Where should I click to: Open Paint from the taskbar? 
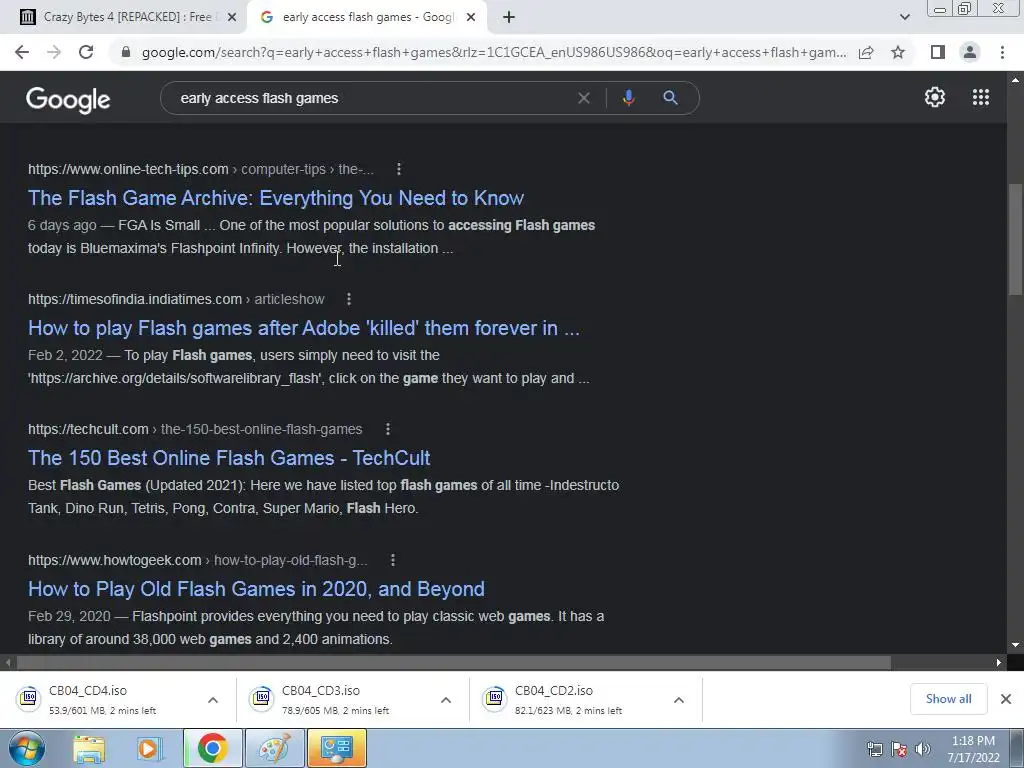(x=274, y=748)
